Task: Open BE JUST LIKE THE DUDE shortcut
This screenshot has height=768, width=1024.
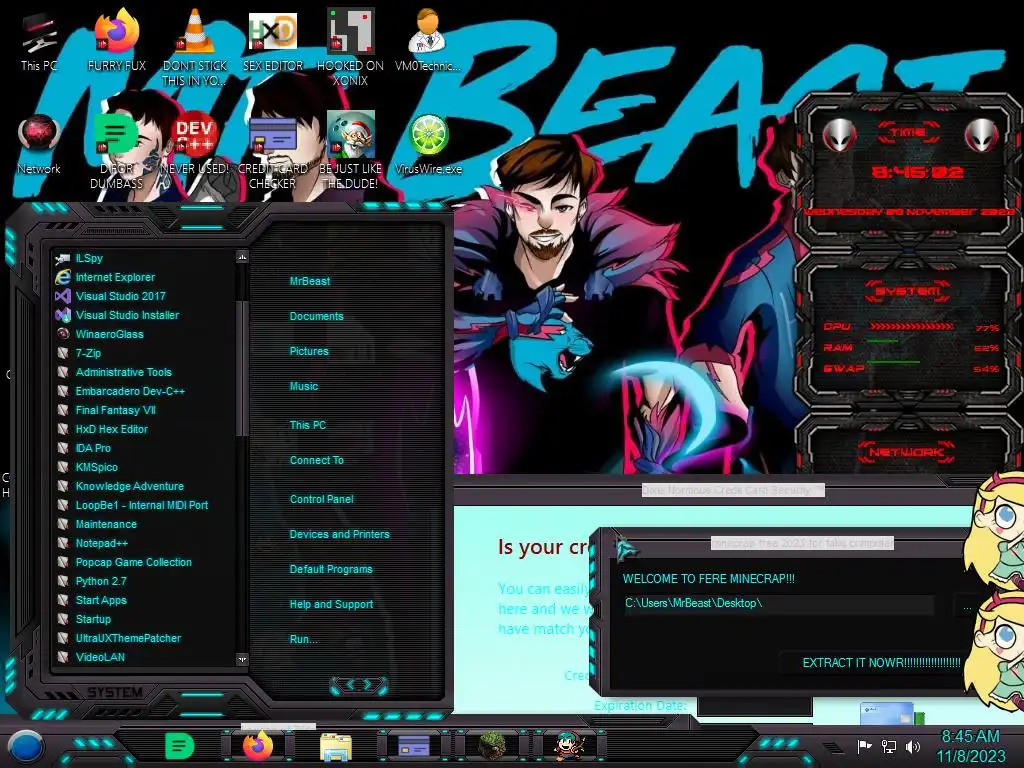Action: point(350,152)
